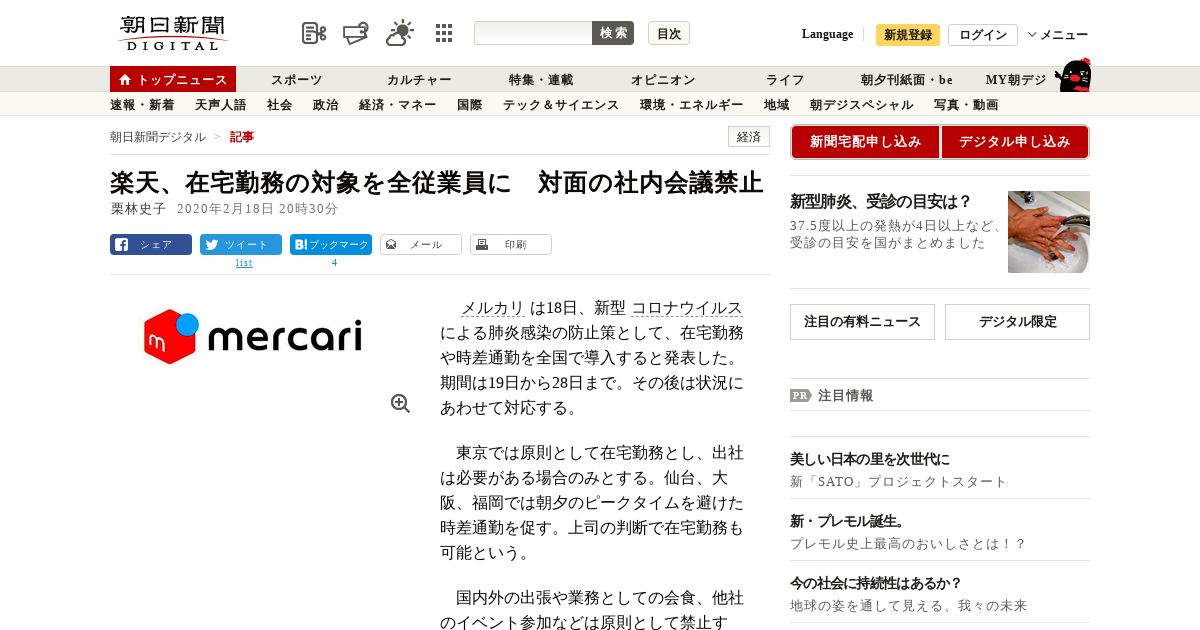Click 朝日新聞デジタル breadcrumb link
Viewport: 1200px width, 630px height.
158,137
